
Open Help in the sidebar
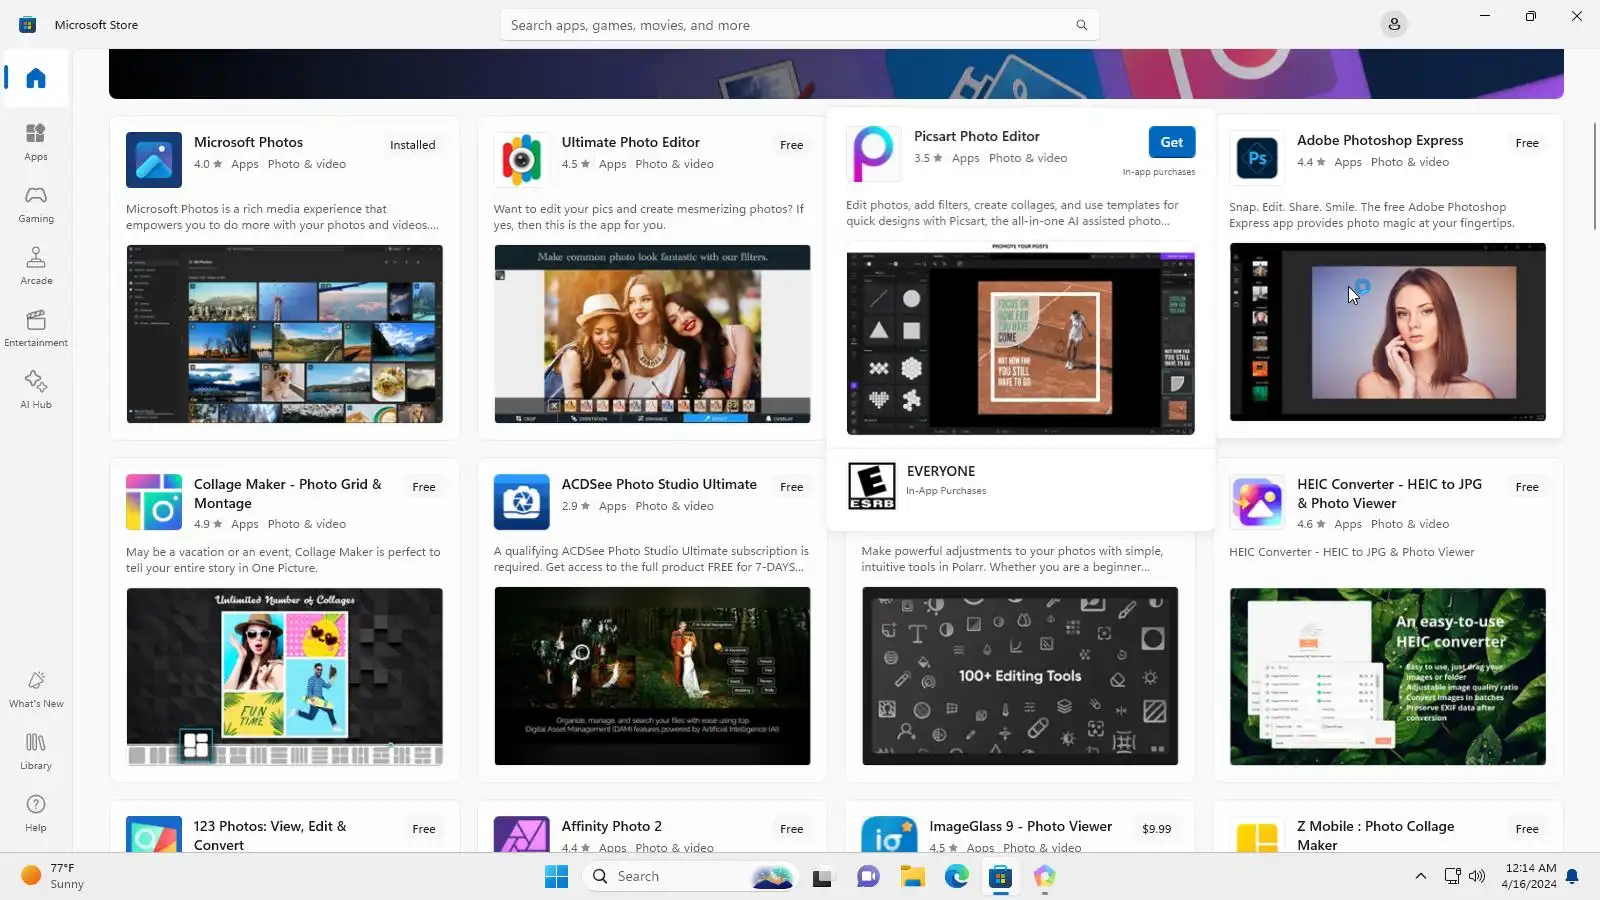click(x=36, y=813)
